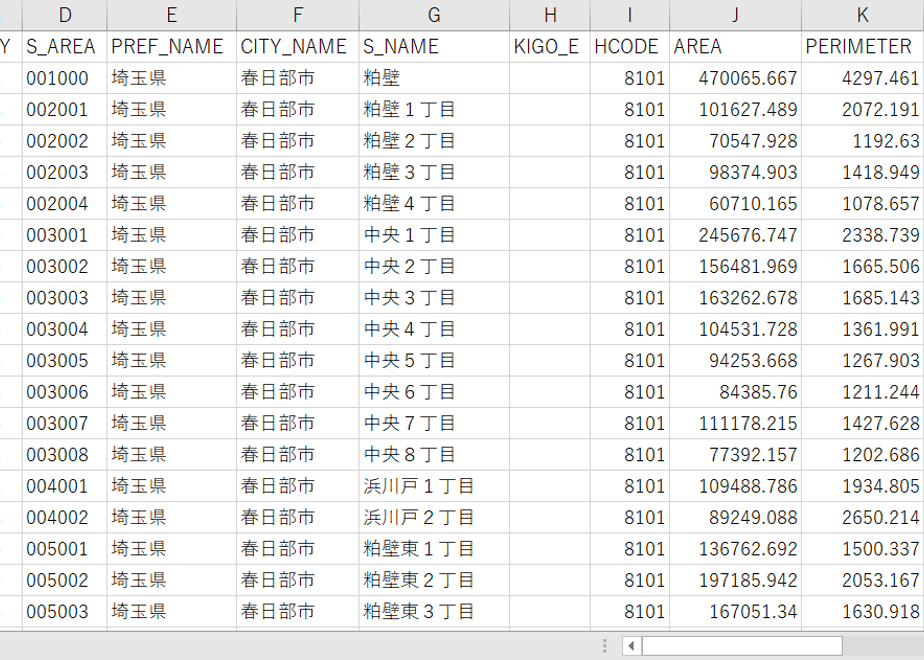Viewport: 924px width, 660px height.
Task: Select the S_NAME cell 中央４丁目
Action: point(434,329)
